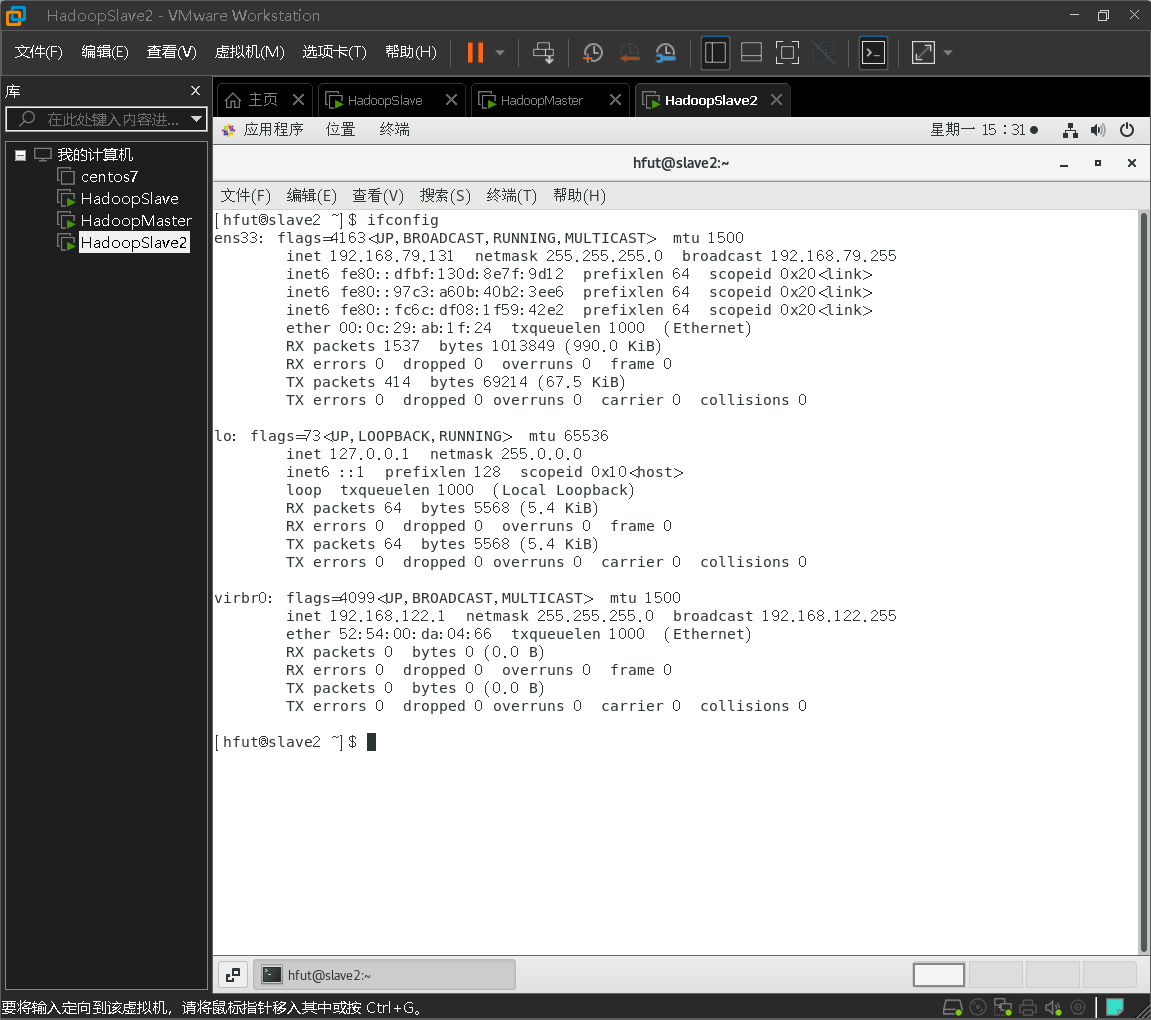
Task: Click the terminal vertical scrollbar
Action: tap(1144, 581)
